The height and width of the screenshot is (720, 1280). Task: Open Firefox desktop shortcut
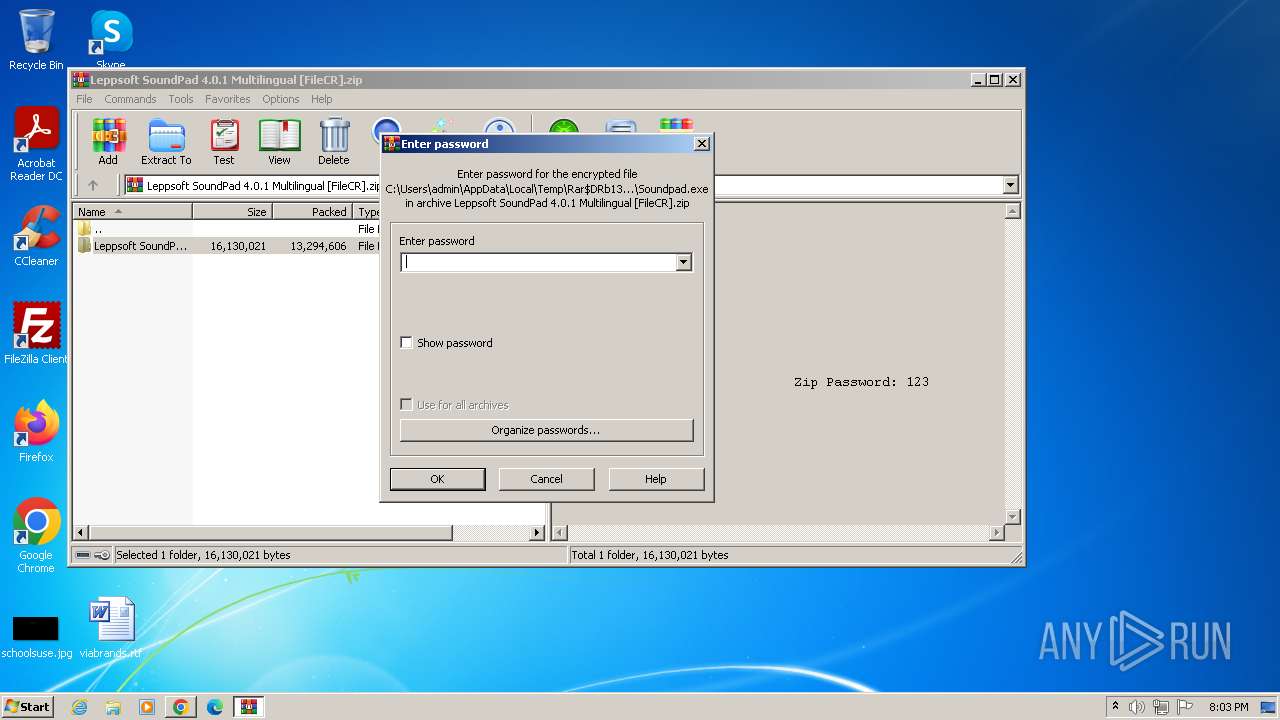click(36, 432)
